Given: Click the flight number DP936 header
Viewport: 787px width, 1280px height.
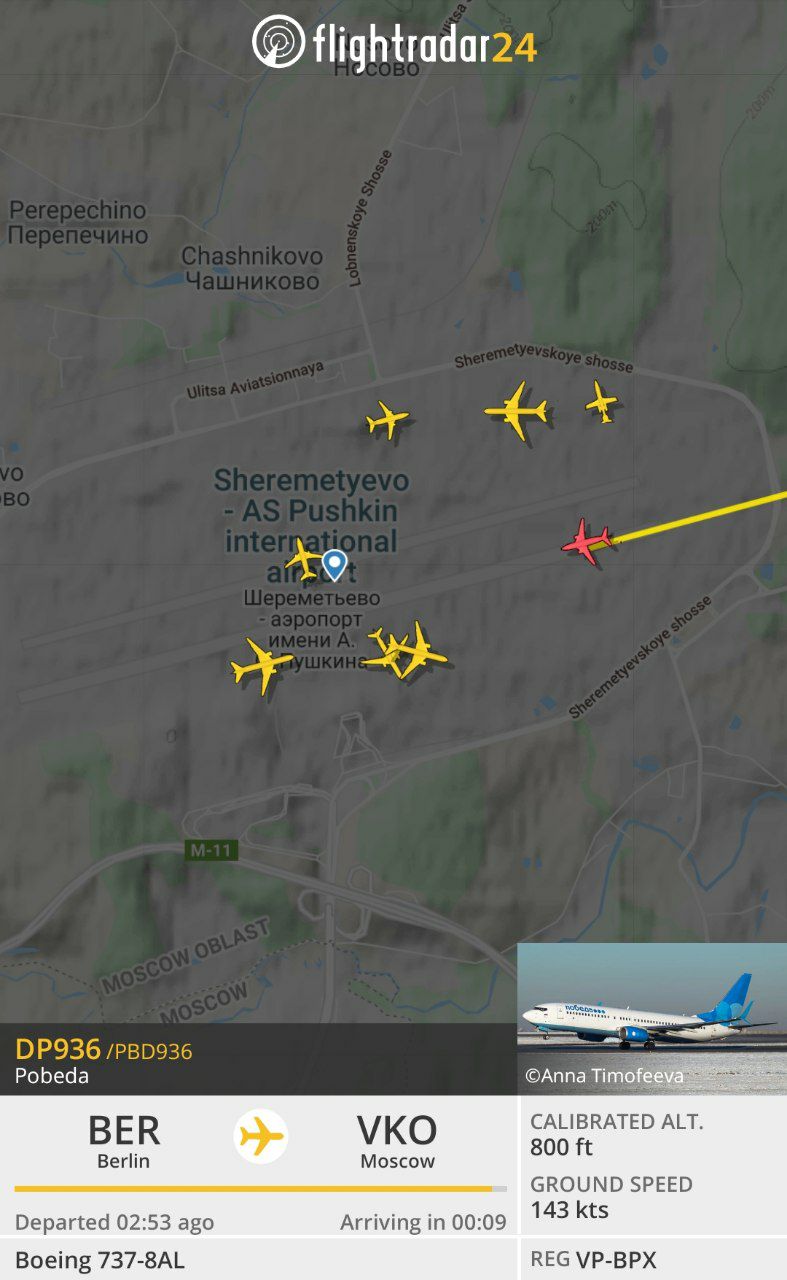Looking at the screenshot, I should 58,1049.
